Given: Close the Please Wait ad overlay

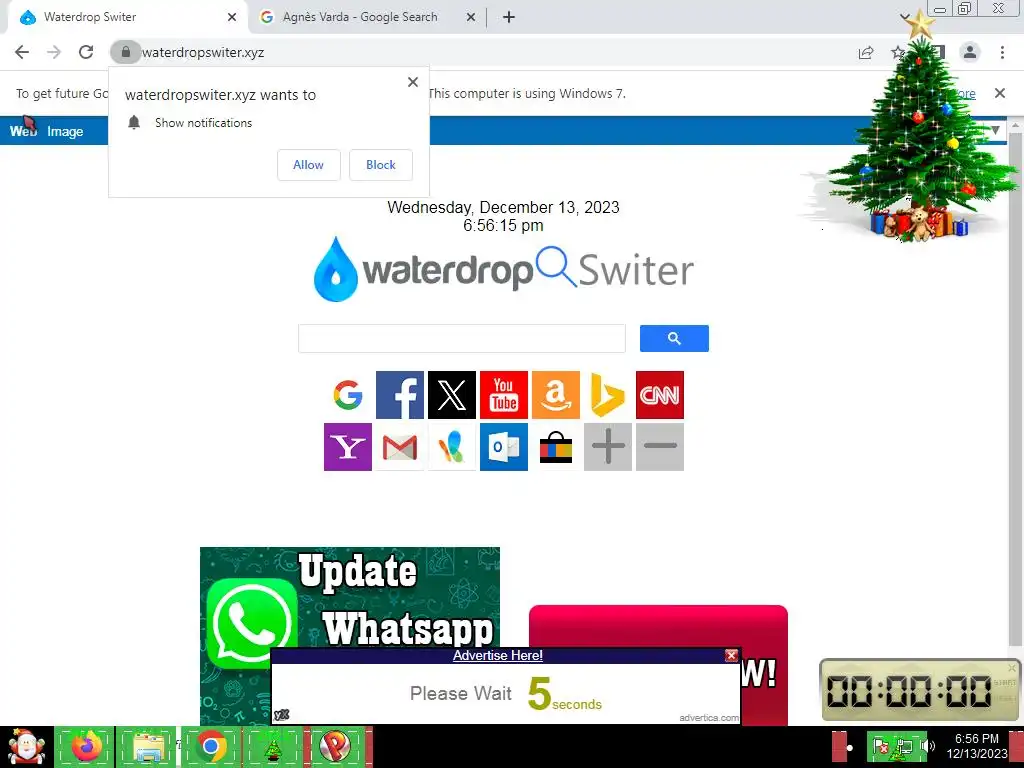Looking at the screenshot, I should coord(731,655).
